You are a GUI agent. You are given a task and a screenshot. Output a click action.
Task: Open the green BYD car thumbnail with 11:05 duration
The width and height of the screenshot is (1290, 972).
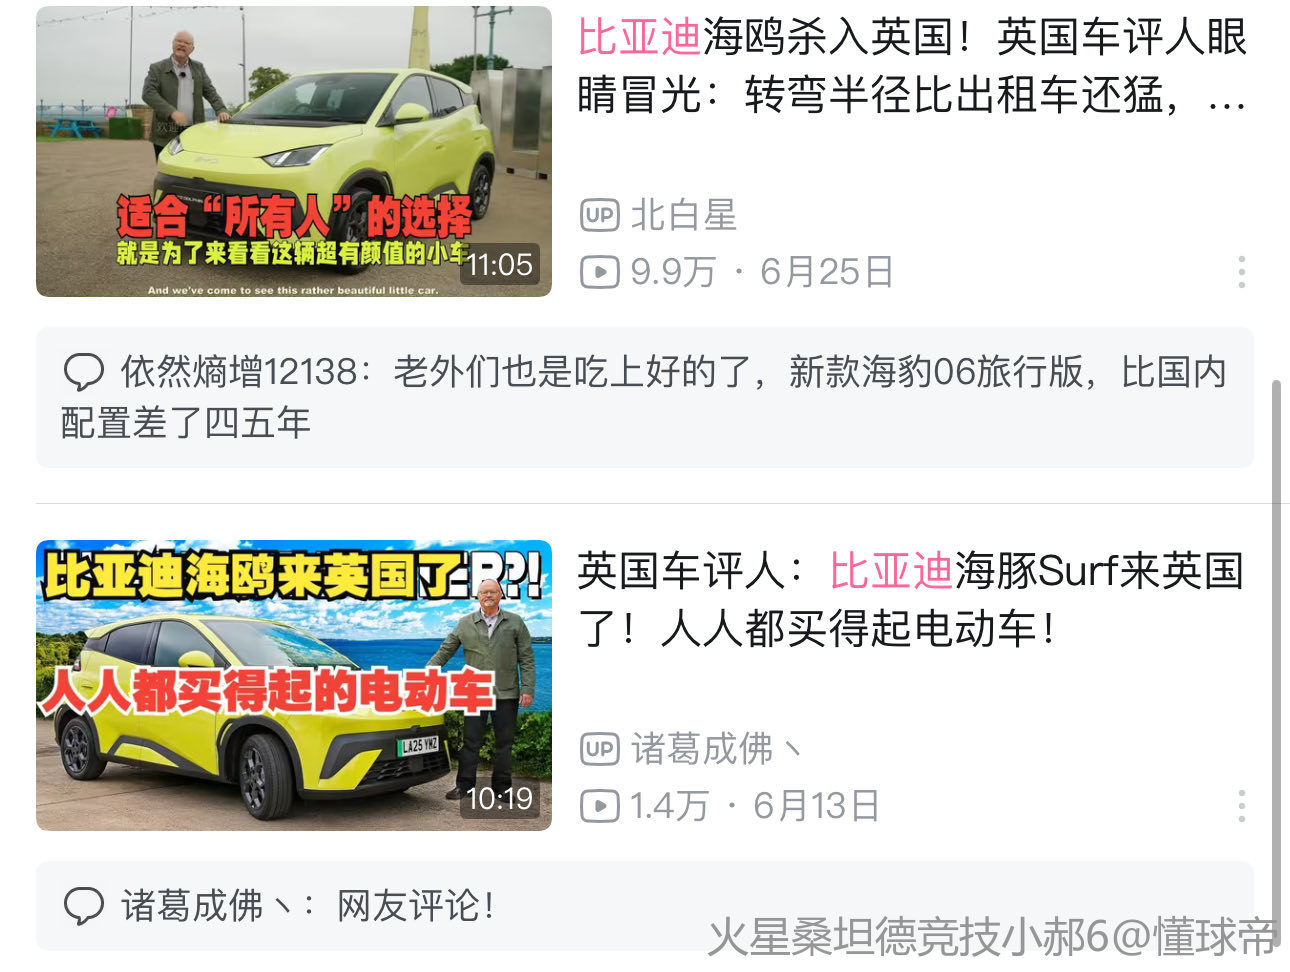[294, 151]
